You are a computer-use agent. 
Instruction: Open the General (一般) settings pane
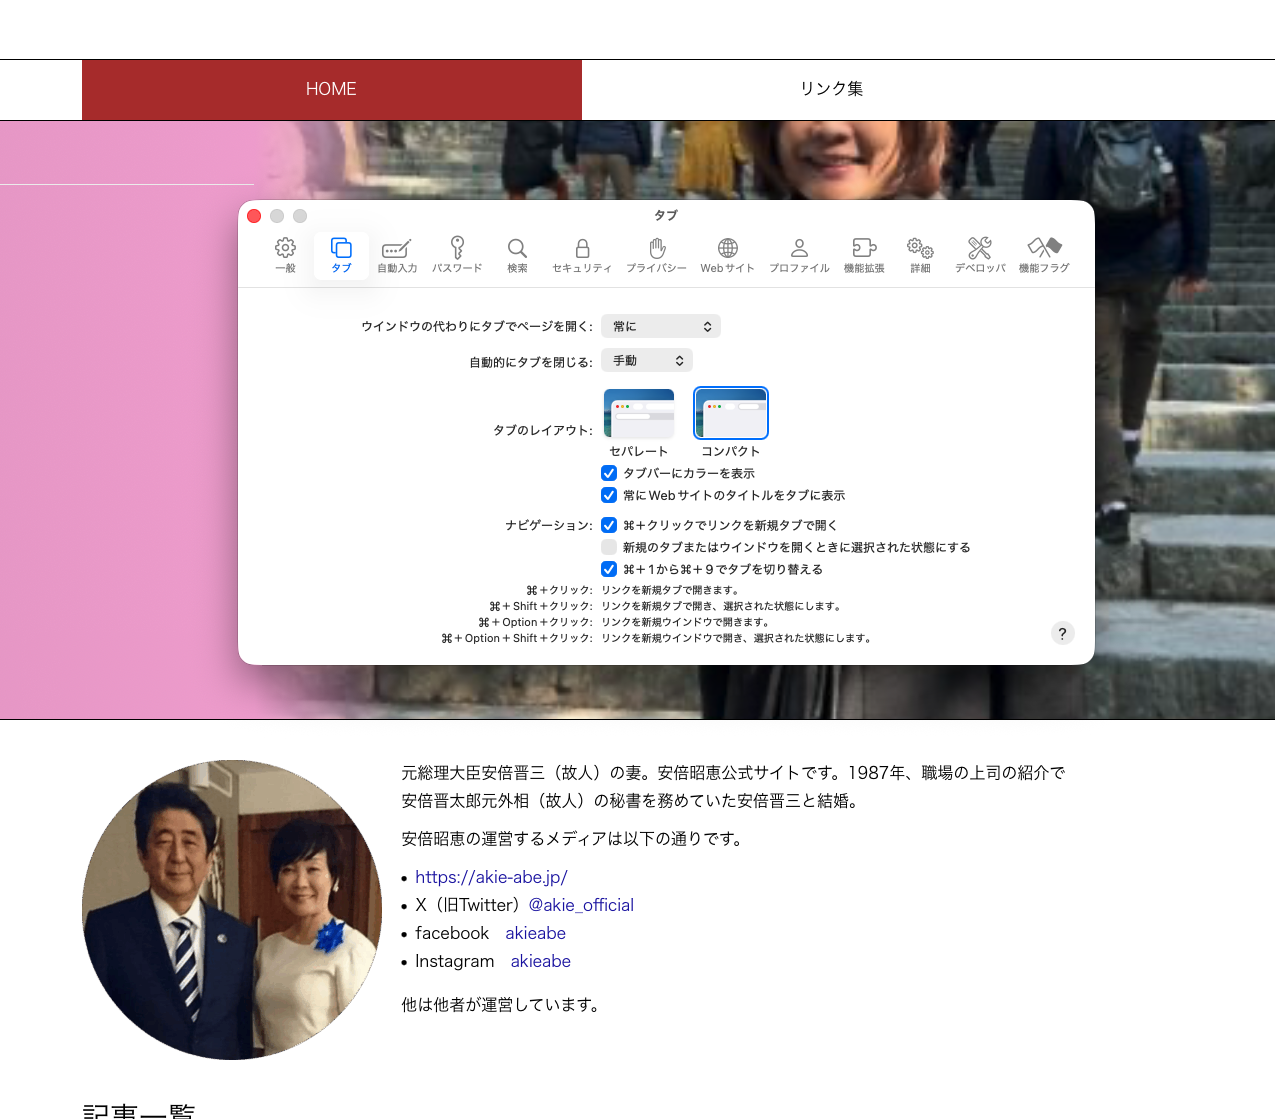tap(285, 254)
